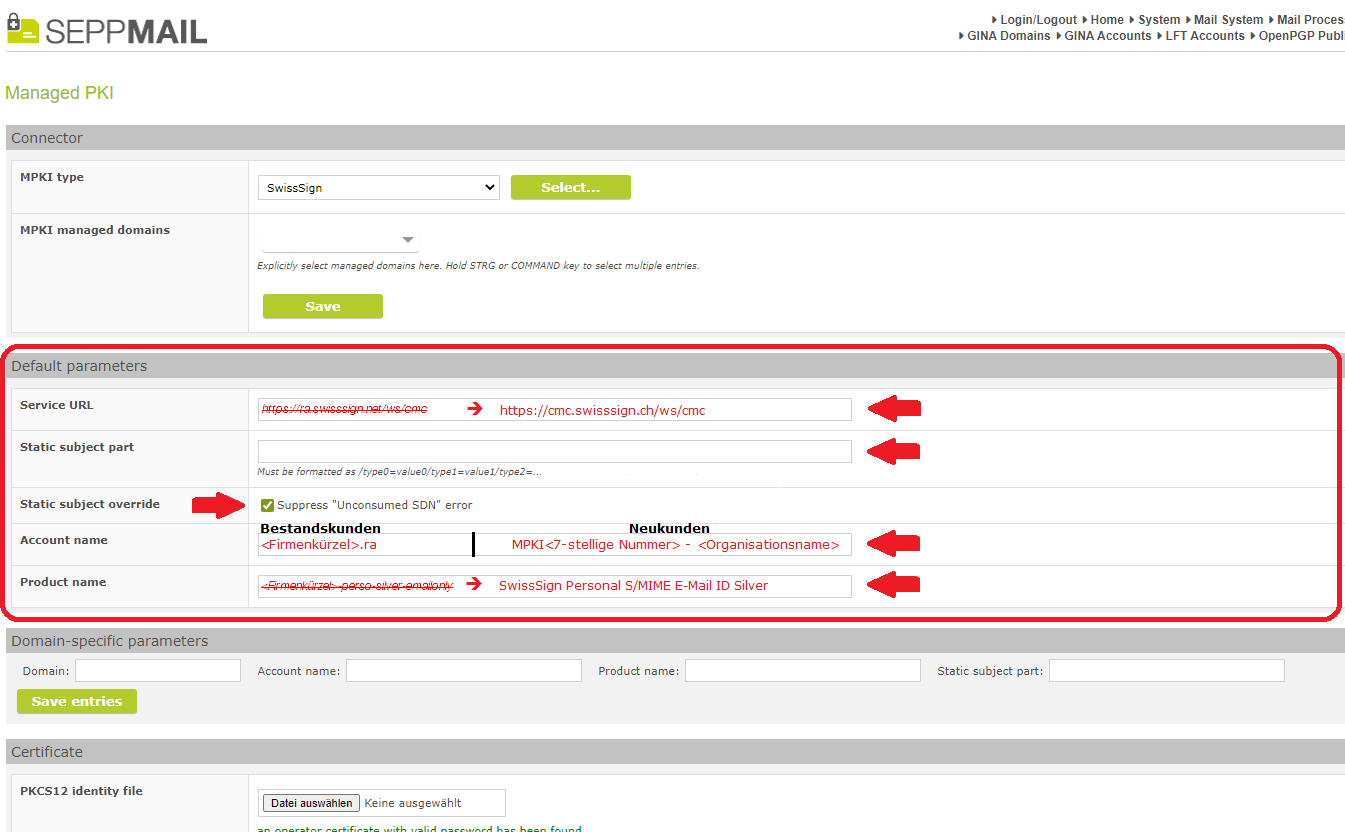
Task: Click the Save entries button
Action: [77, 702]
